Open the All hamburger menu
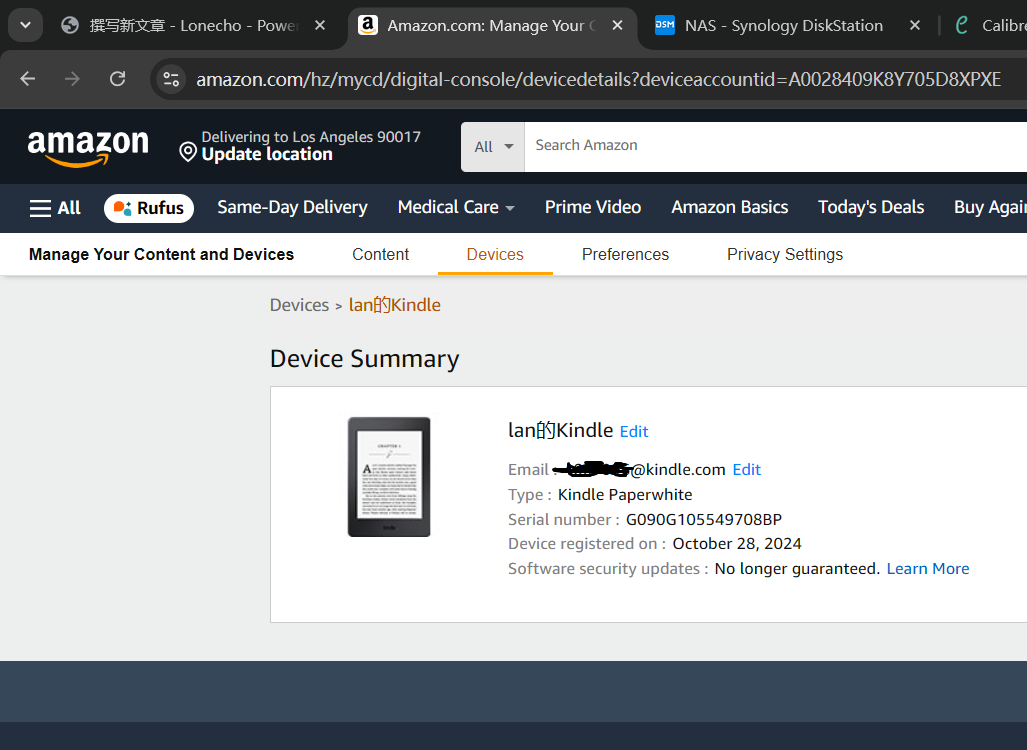Viewport: 1027px width, 750px height. [x=55, y=208]
